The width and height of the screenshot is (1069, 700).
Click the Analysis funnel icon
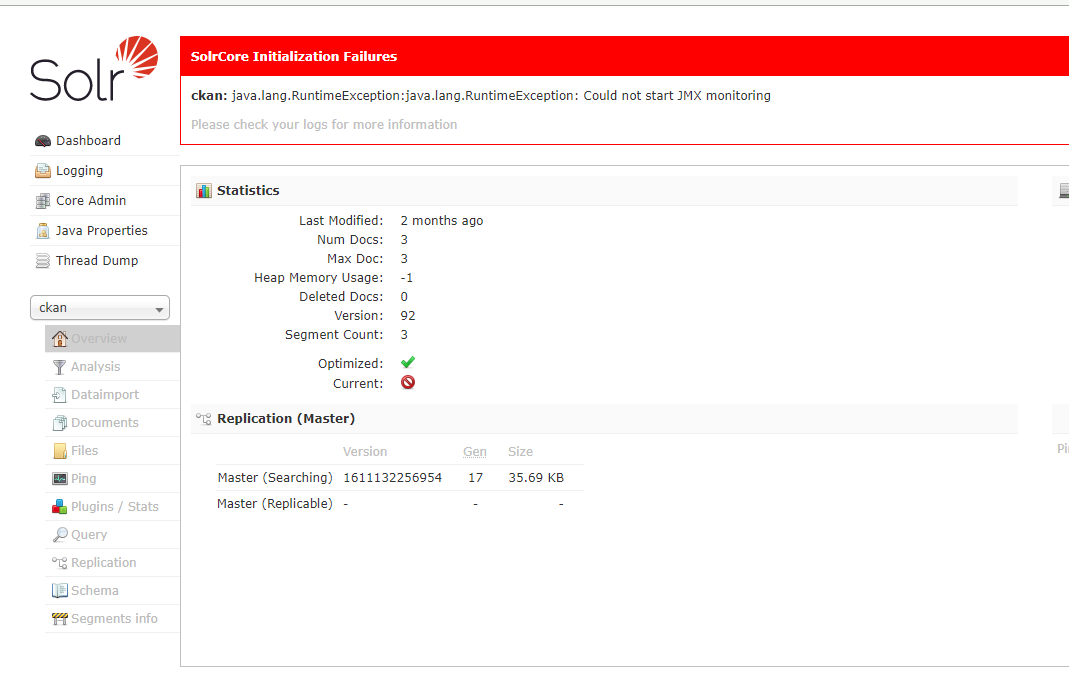60,367
